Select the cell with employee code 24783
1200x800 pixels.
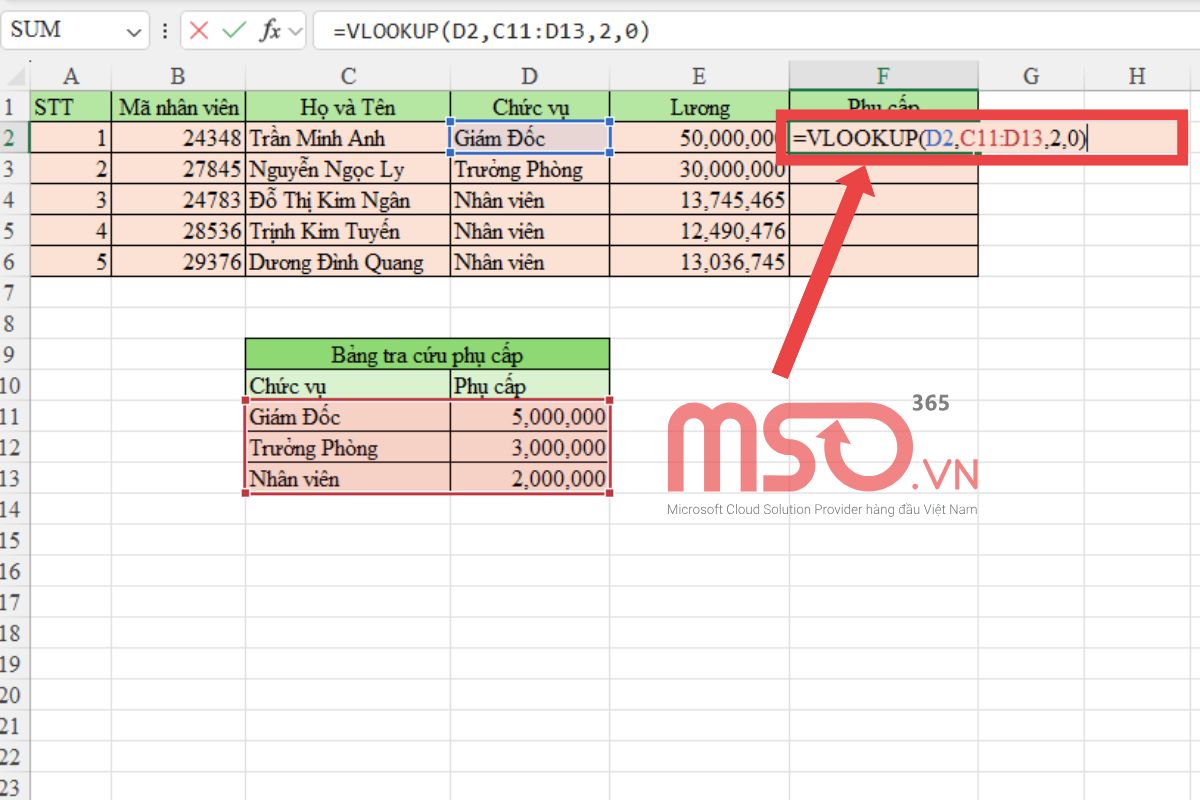click(178, 200)
